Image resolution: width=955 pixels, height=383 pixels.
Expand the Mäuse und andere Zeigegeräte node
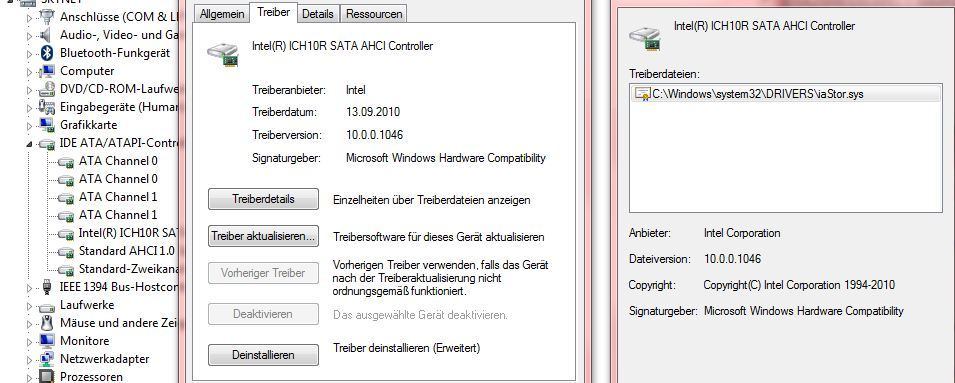click(29, 323)
